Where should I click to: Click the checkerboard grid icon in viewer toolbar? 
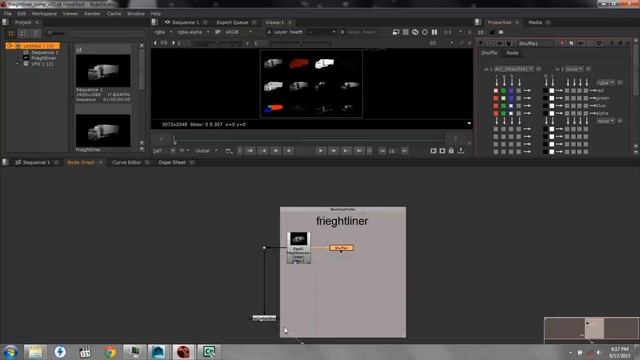pyautogui.click(x=405, y=32)
